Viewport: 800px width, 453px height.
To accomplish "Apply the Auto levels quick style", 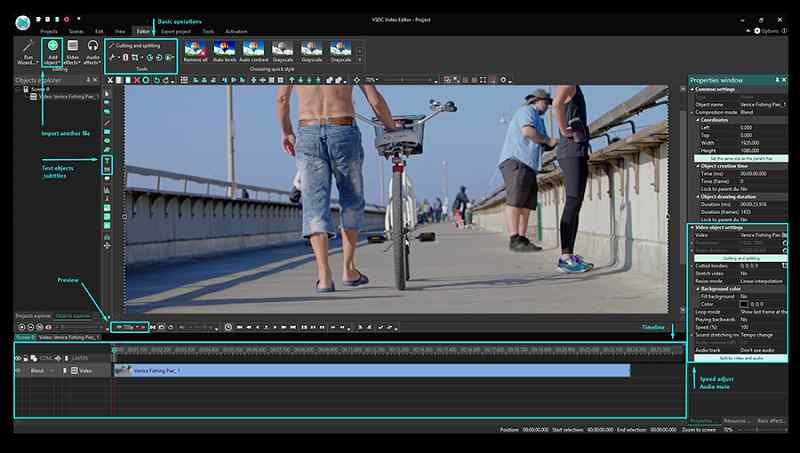I will point(224,51).
